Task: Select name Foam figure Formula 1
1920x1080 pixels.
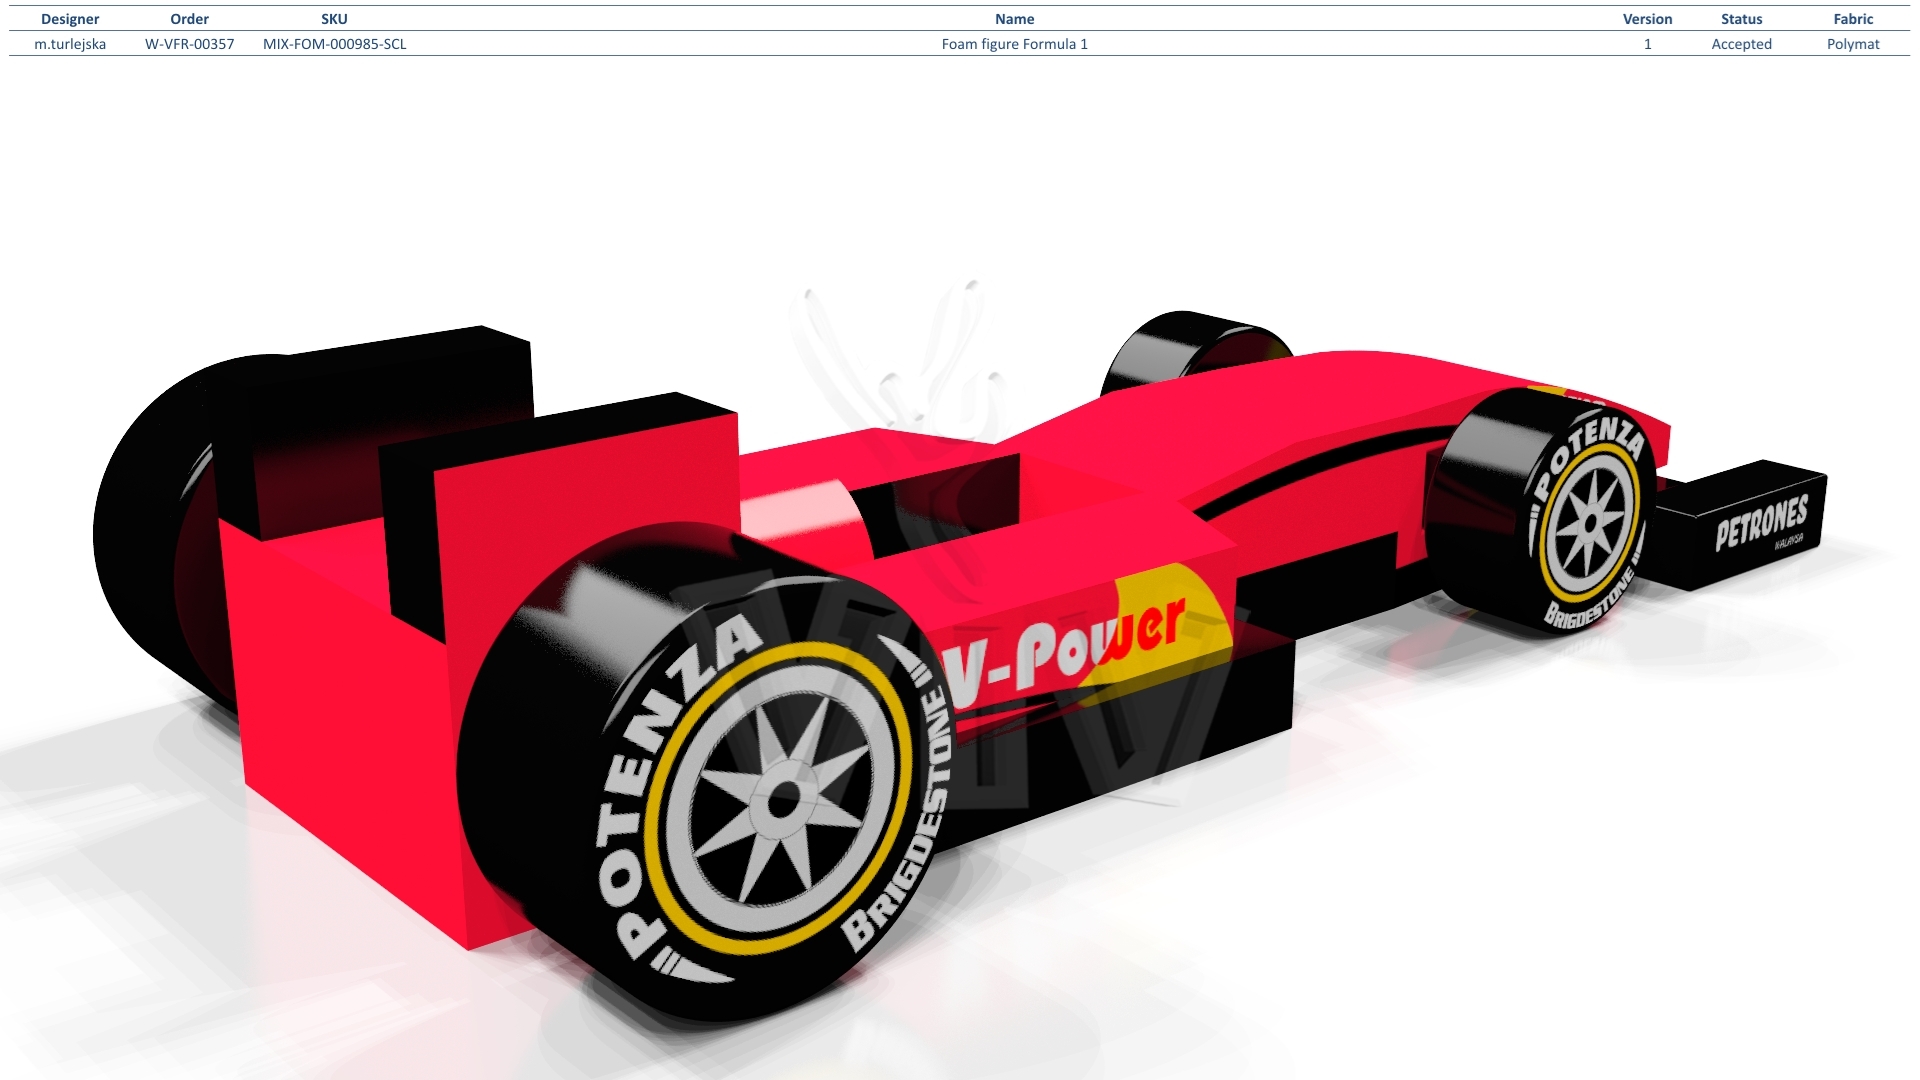Action: pyautogui.click(x=1014, y=44)
